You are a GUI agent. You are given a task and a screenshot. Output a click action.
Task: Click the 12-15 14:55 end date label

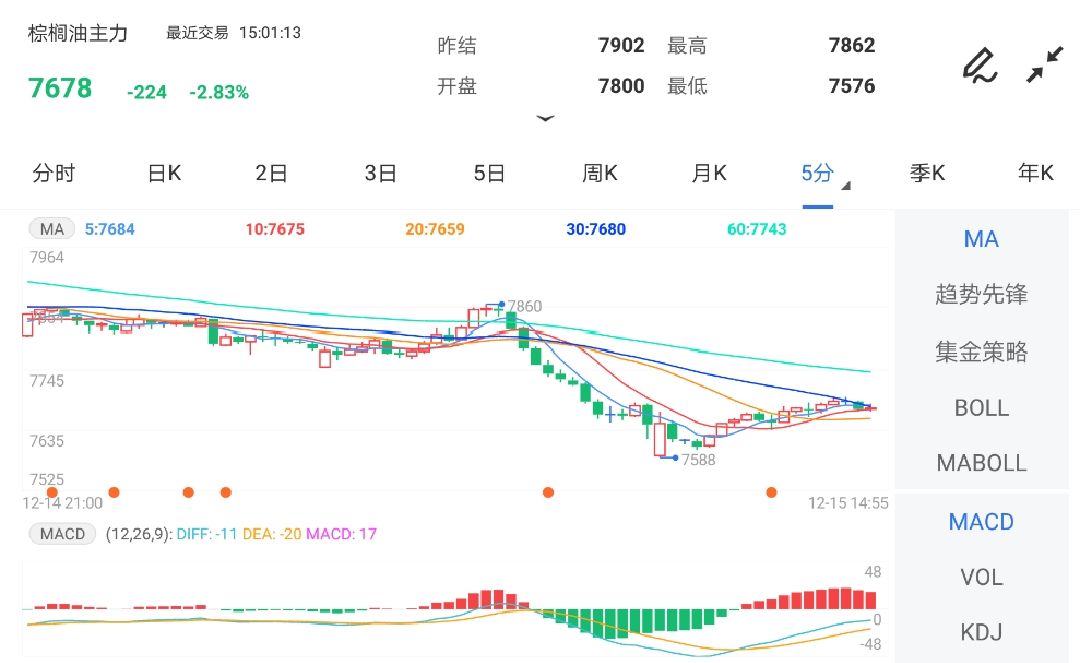tap(848, 503)
